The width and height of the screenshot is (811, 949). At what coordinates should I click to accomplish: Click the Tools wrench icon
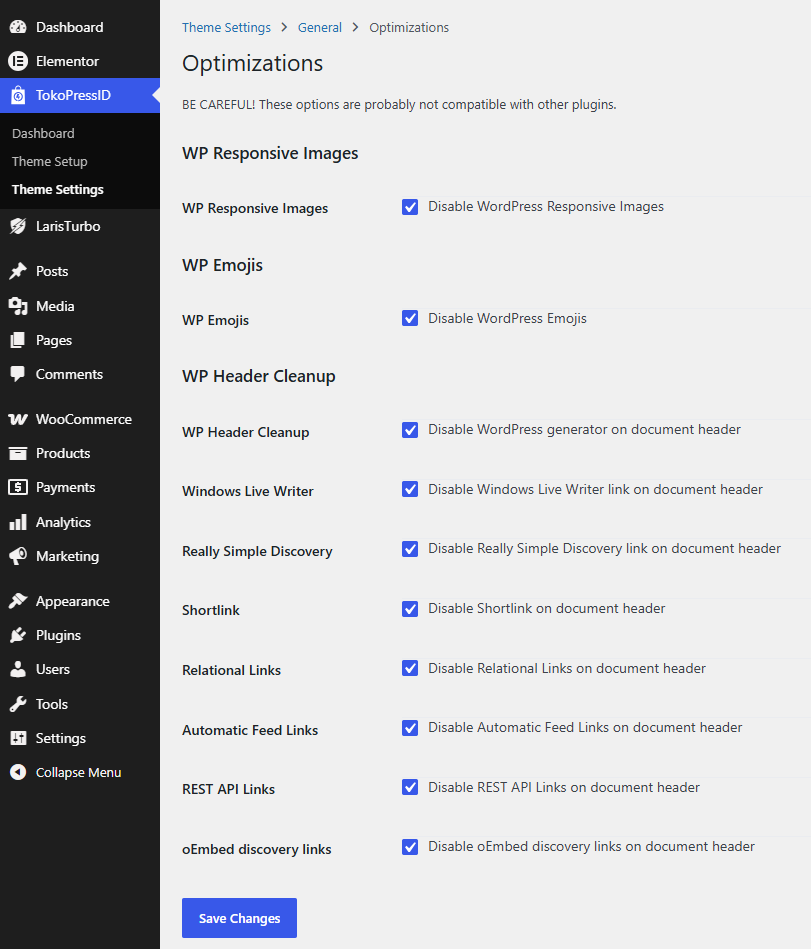click(18, 704)
